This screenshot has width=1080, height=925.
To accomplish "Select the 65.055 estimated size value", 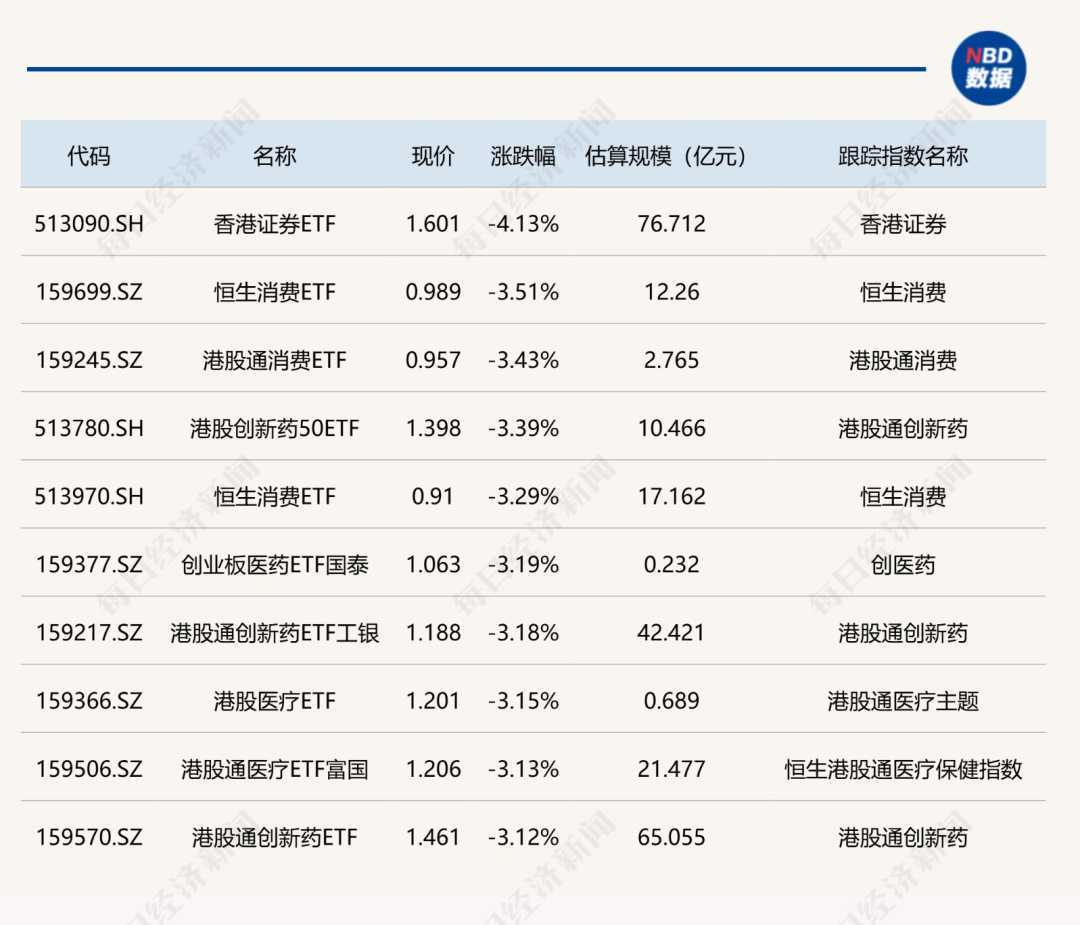I will [671, 837].
